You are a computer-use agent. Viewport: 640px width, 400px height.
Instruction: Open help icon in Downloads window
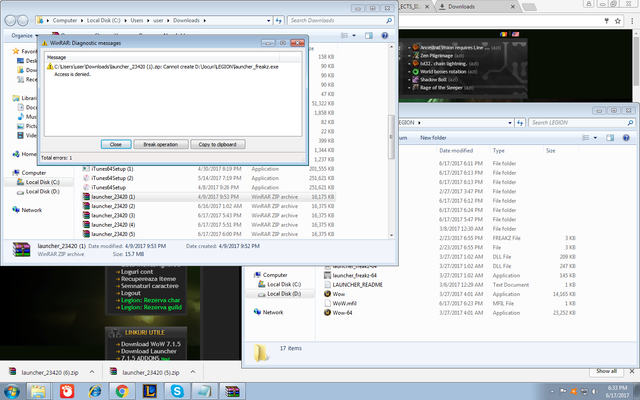pyautogui.click(x=384, y=36)
